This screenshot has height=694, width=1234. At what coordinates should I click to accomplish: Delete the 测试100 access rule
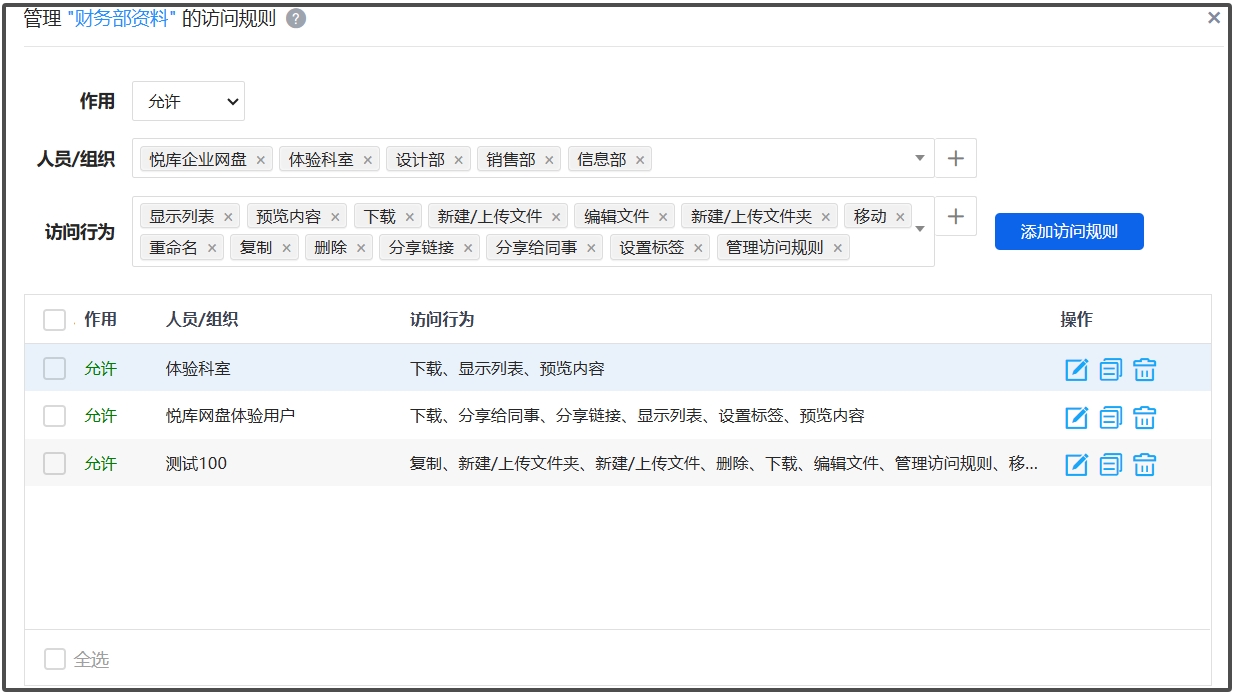click(x=1144, y=464)
